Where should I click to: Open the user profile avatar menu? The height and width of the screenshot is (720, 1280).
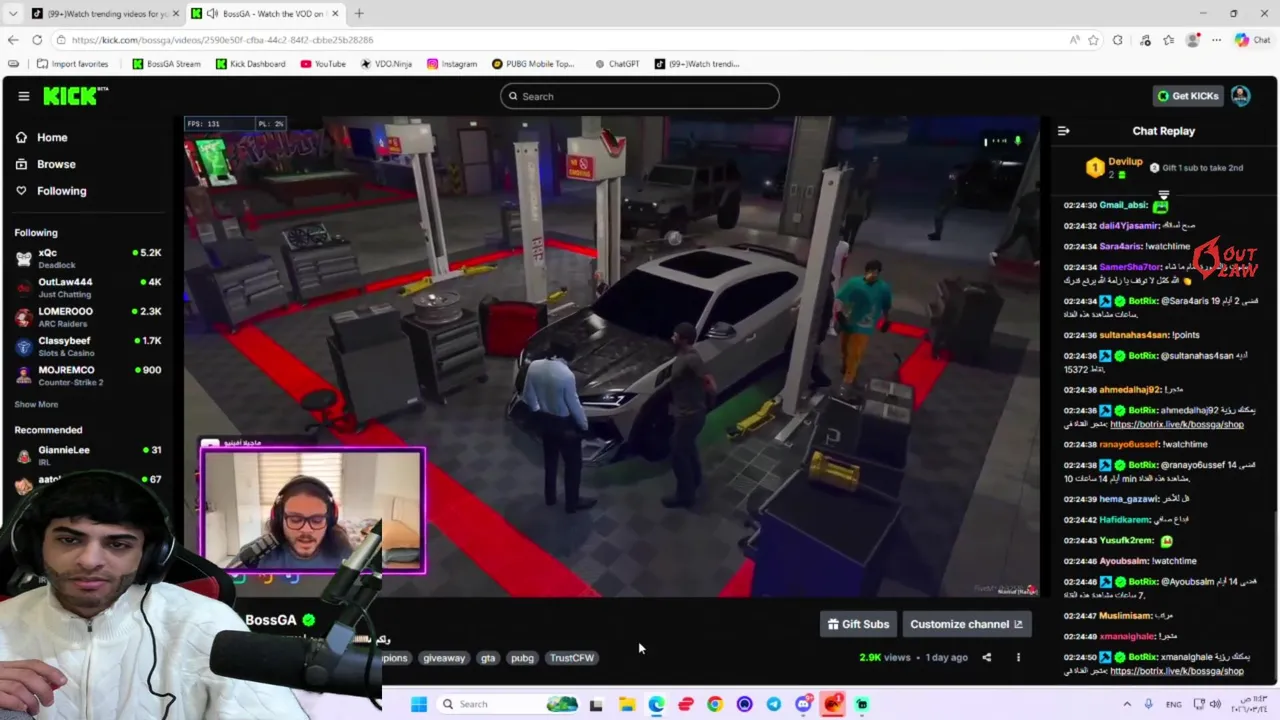(x=1240, y=96)
